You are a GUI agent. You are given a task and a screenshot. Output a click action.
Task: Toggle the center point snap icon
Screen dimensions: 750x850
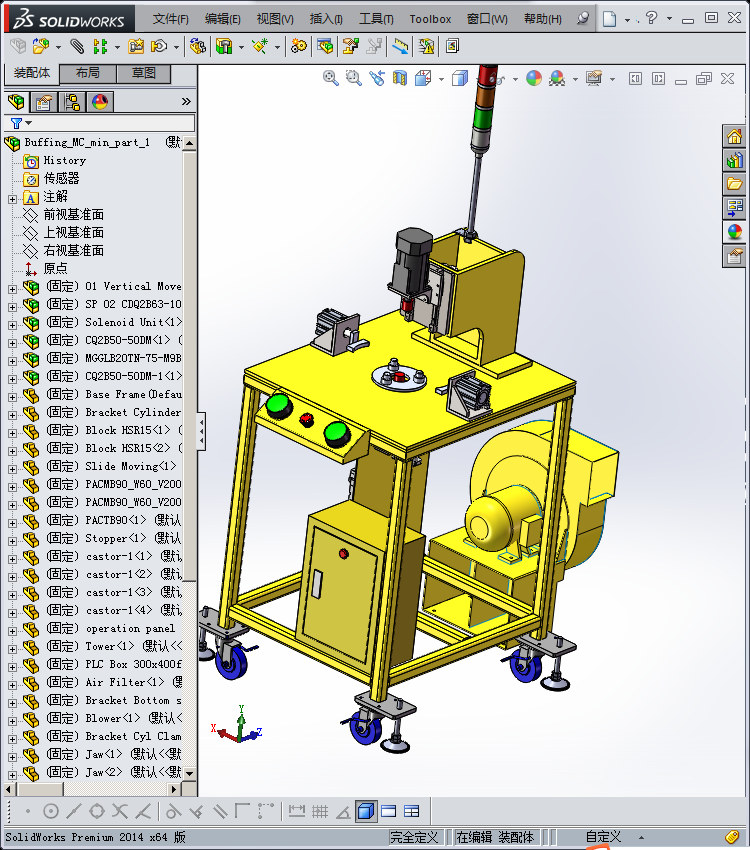tap(51, 812)
